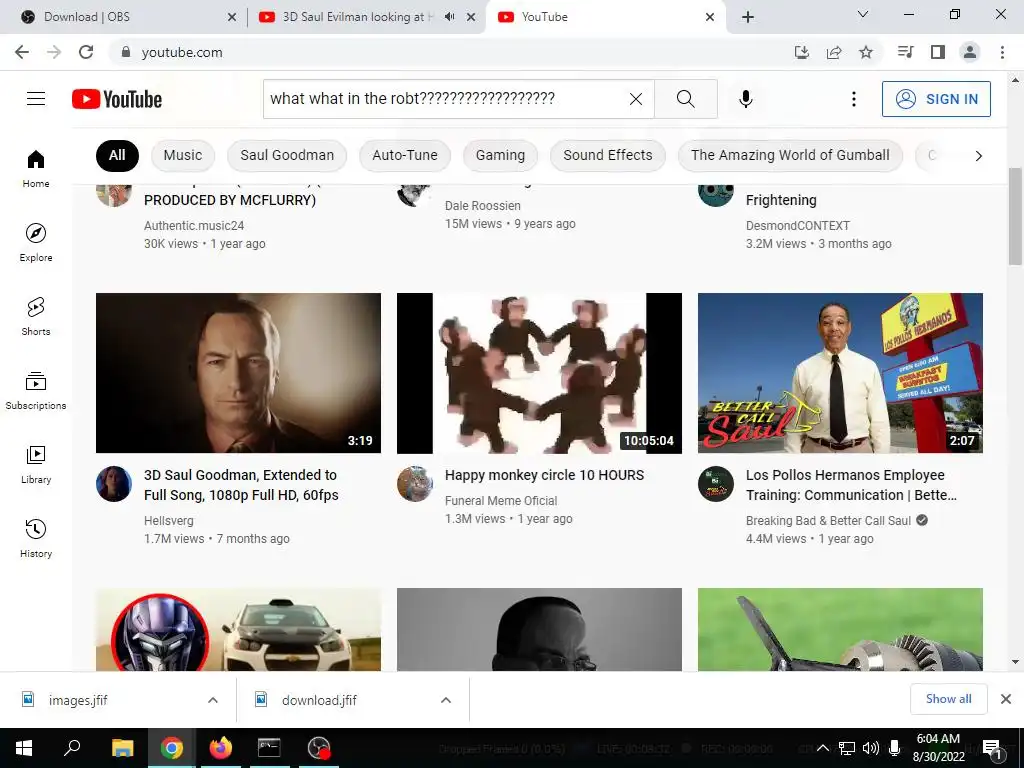This screenshot has width=1024, height=768.
Task: Open DesmondCONTEXT channel link
Action: coord(797,226)
